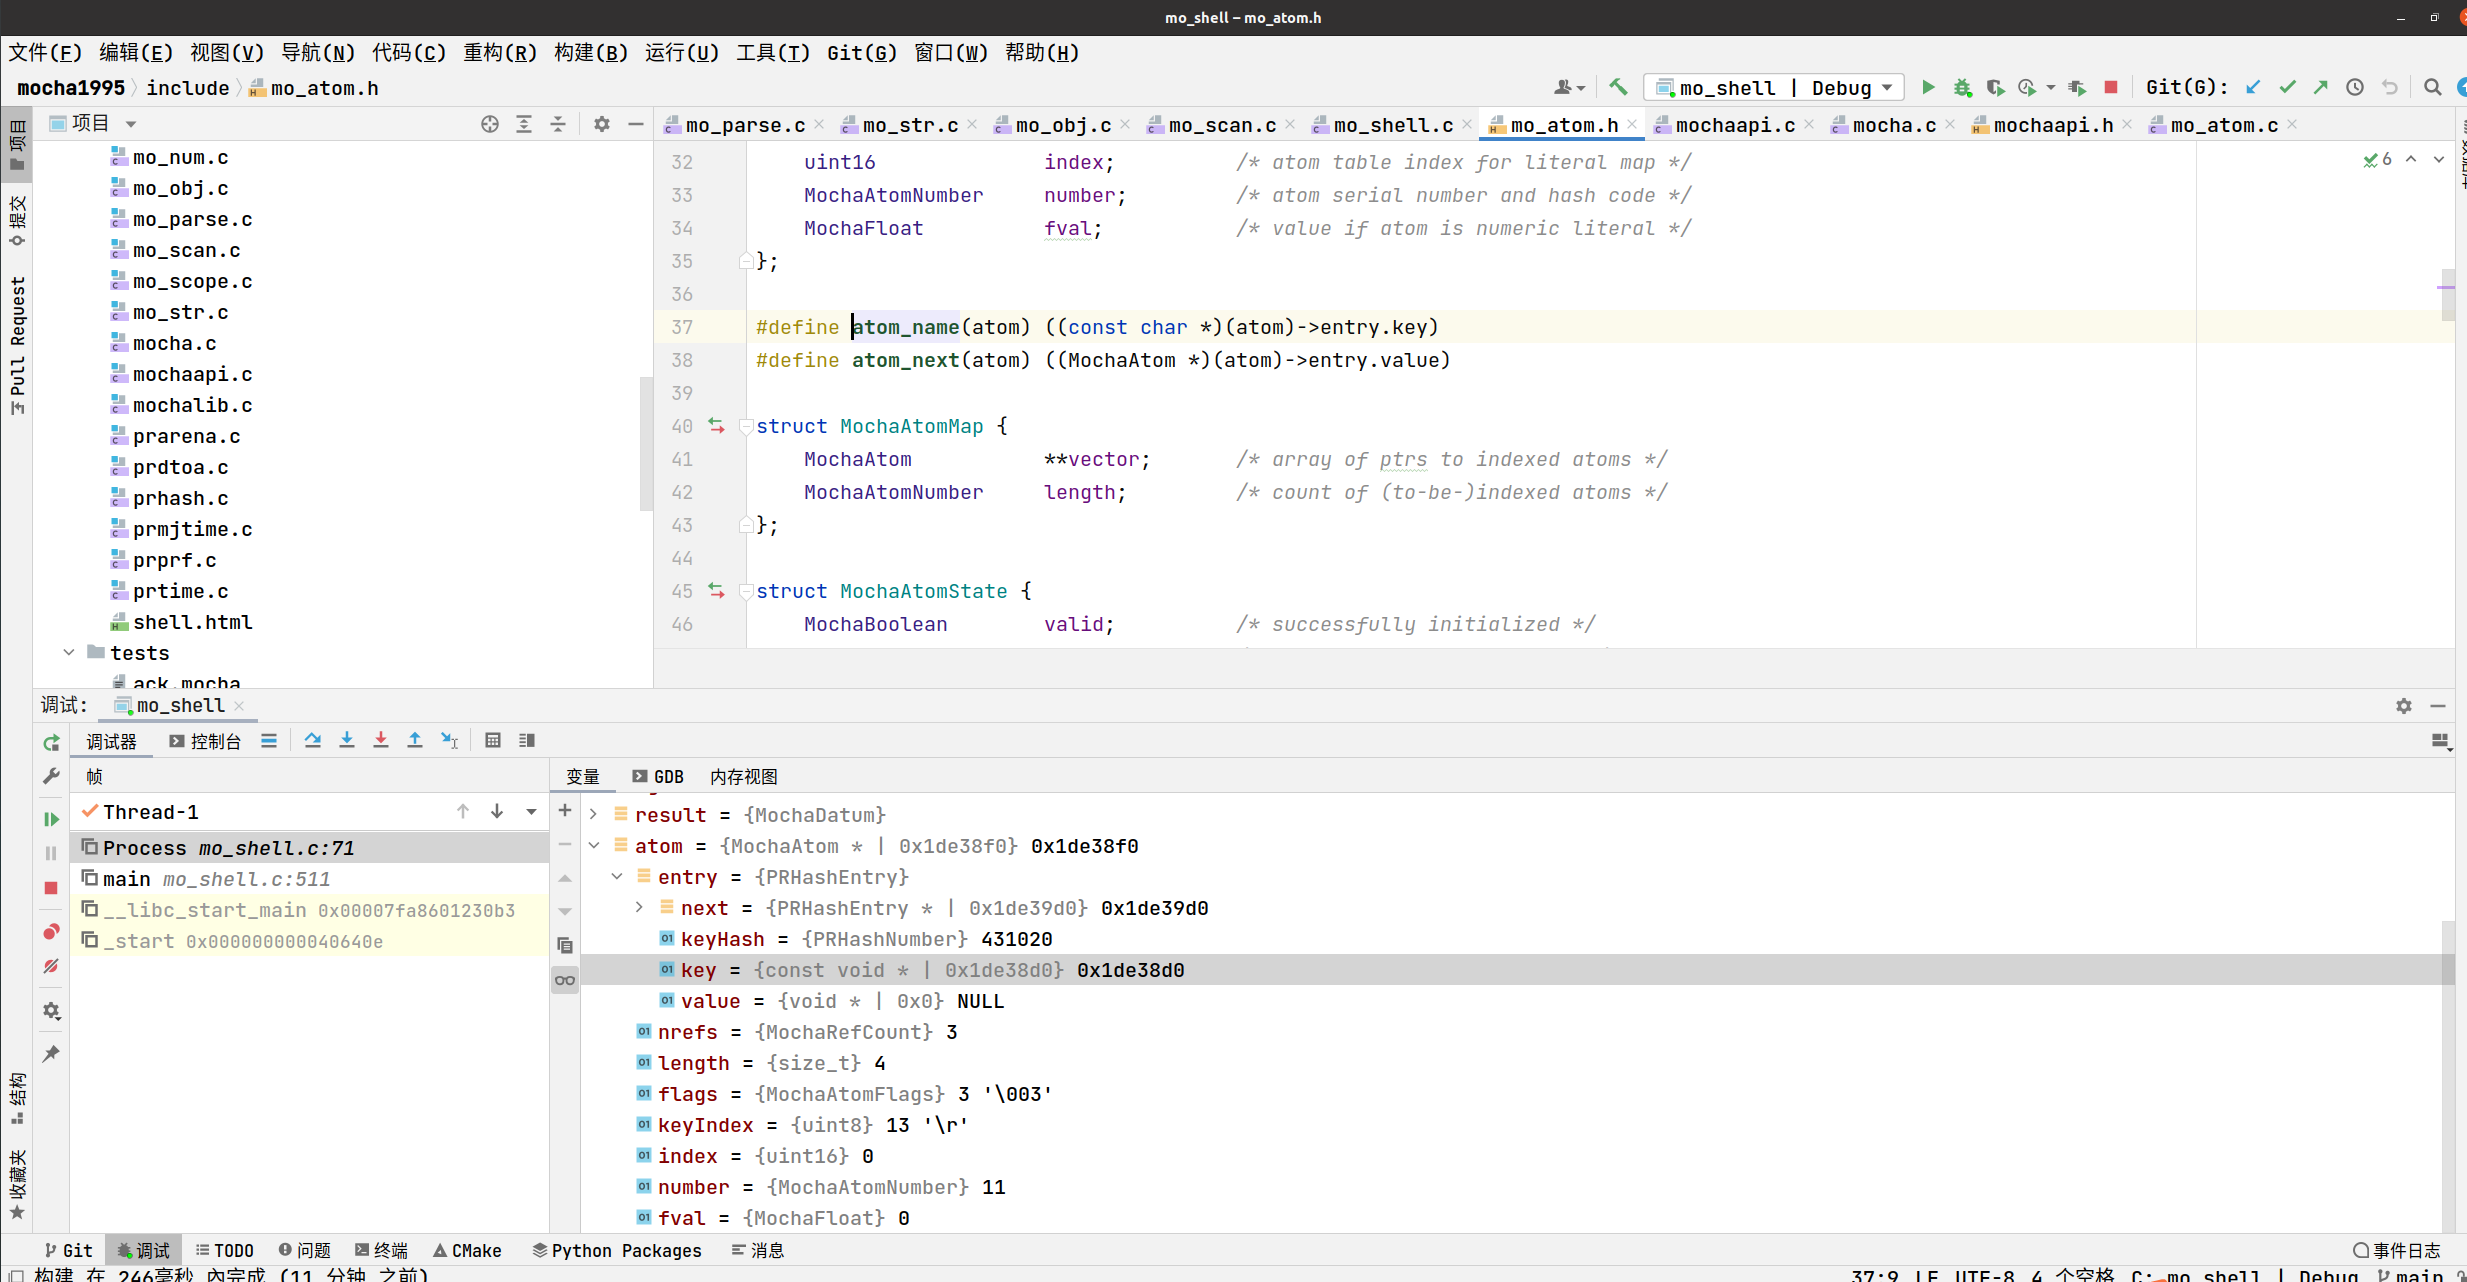
Task: Toggle the Pull Request sidebar tool window
Action: [17, 345]
